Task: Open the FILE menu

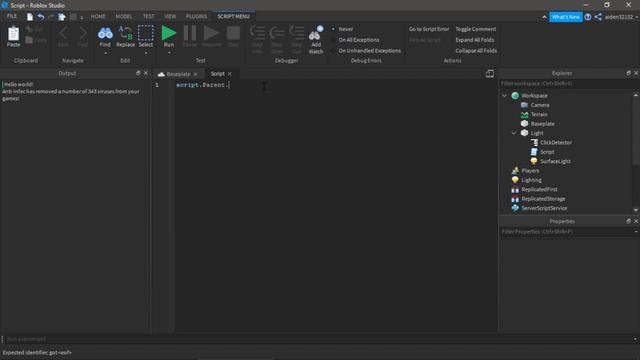Action: point(11,16)
